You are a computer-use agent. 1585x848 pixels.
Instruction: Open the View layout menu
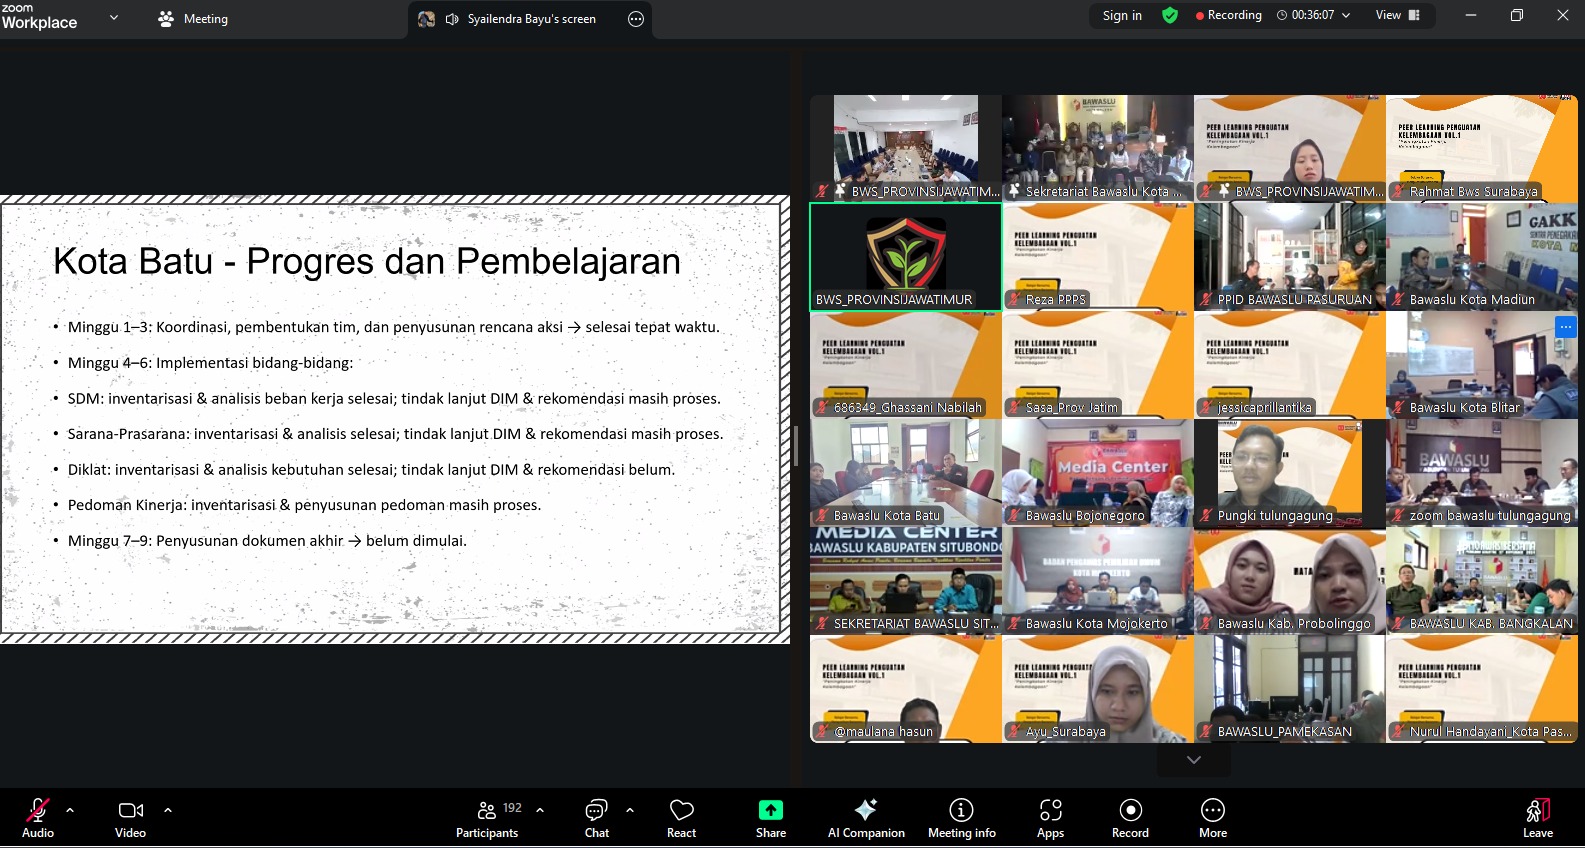pos(1397,15)
